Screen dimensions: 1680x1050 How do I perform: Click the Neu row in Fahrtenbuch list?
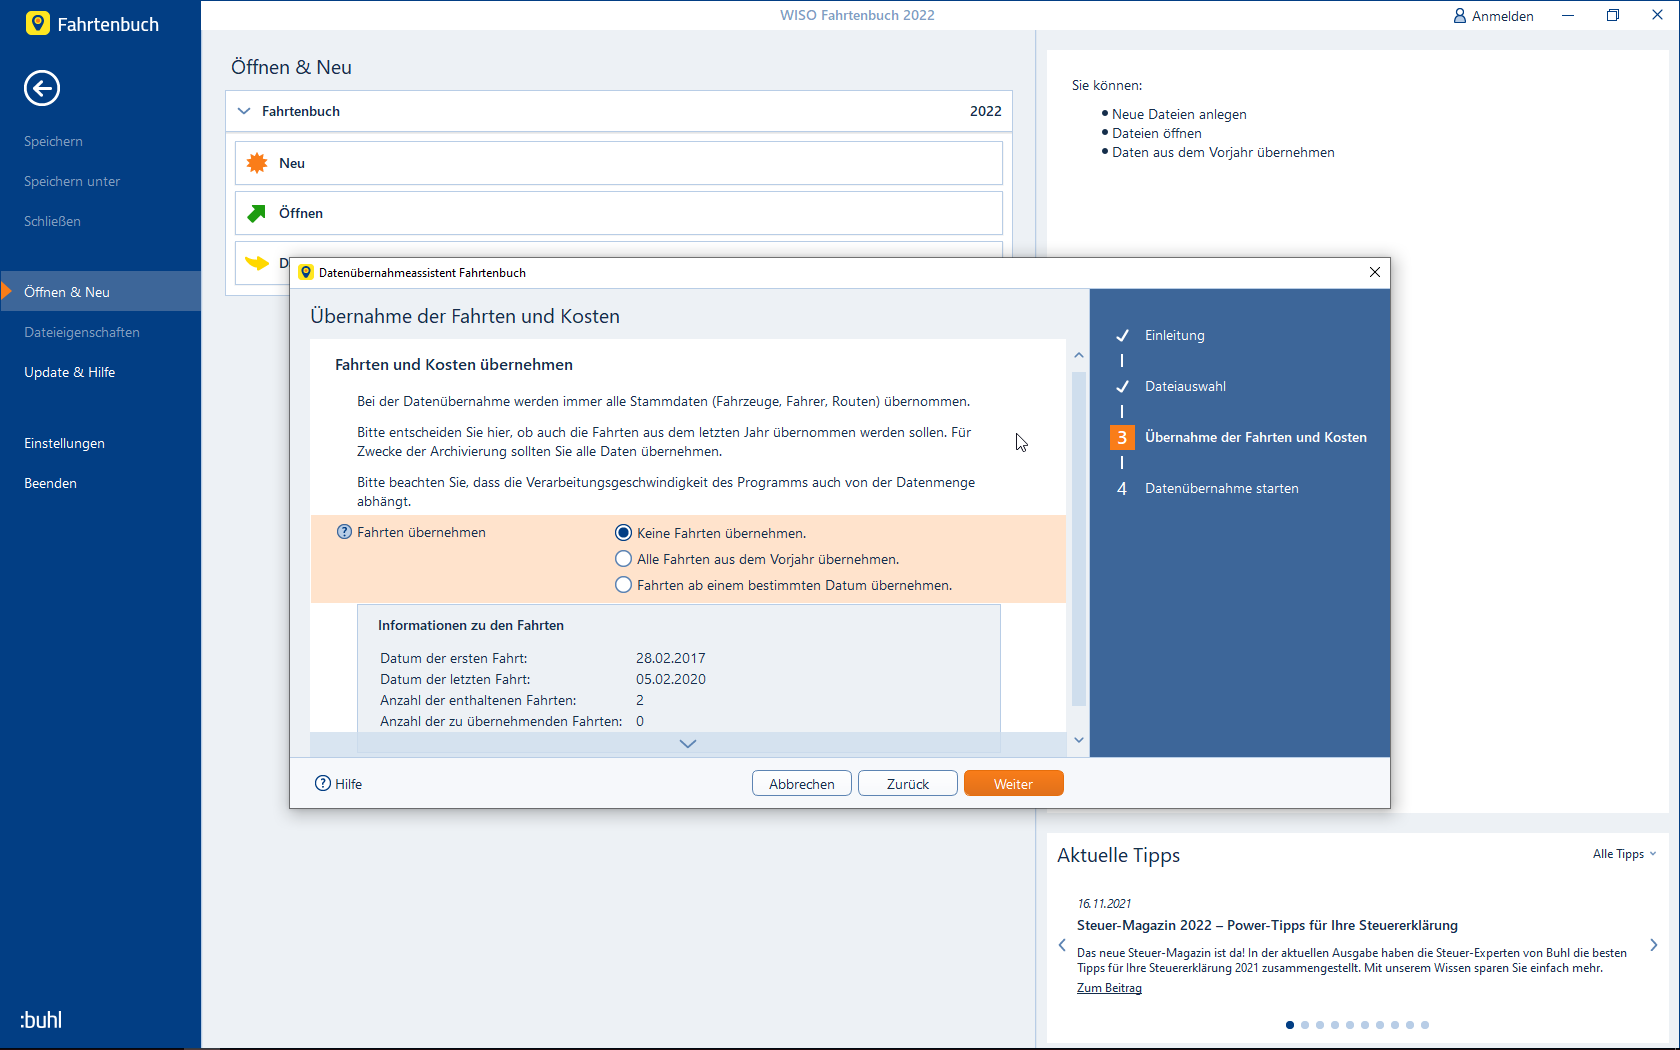pos(619,163)
